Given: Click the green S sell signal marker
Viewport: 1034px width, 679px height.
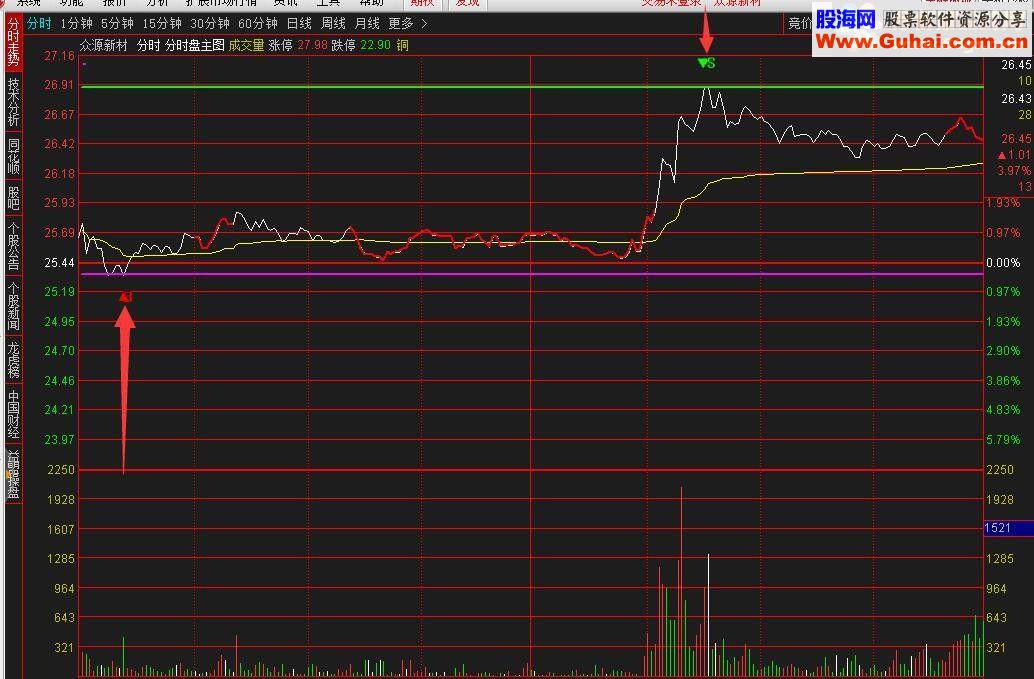Looking at the screenshot, I should [x=706, y=63].
